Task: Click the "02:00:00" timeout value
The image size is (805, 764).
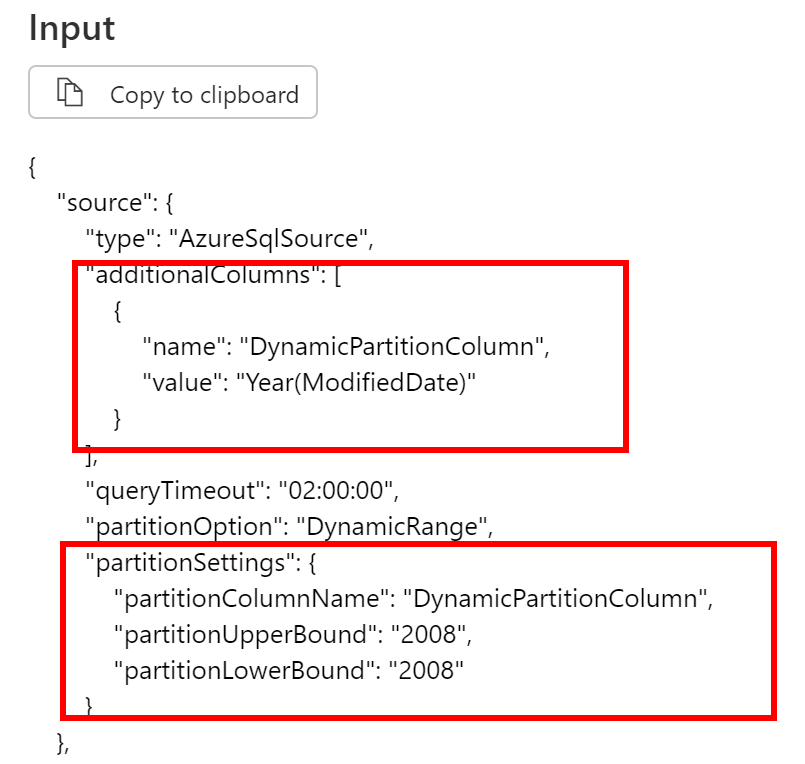Action: tap(336, 491)
